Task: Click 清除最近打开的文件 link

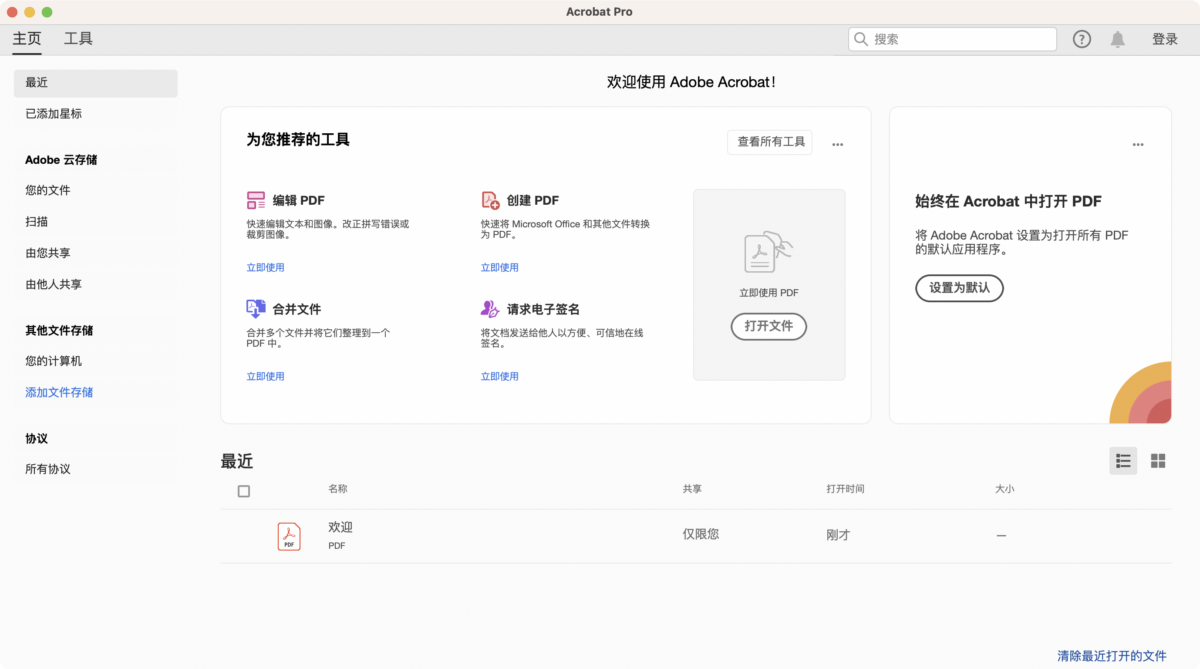Action: pos(1112,656)
